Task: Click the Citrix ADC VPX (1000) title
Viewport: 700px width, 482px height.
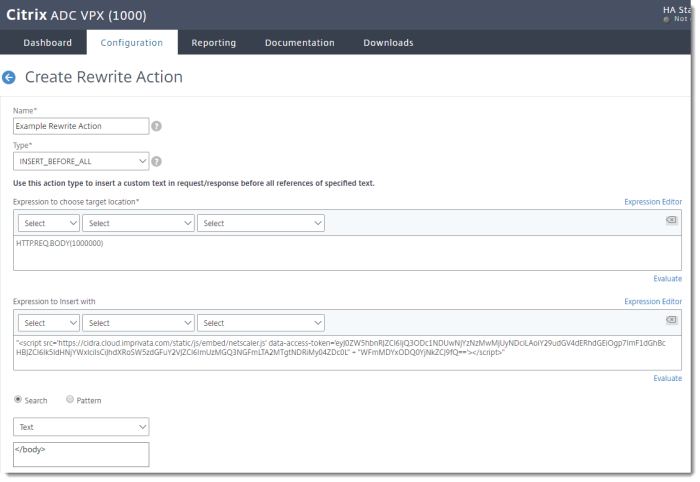Action: tap(76, 15)
